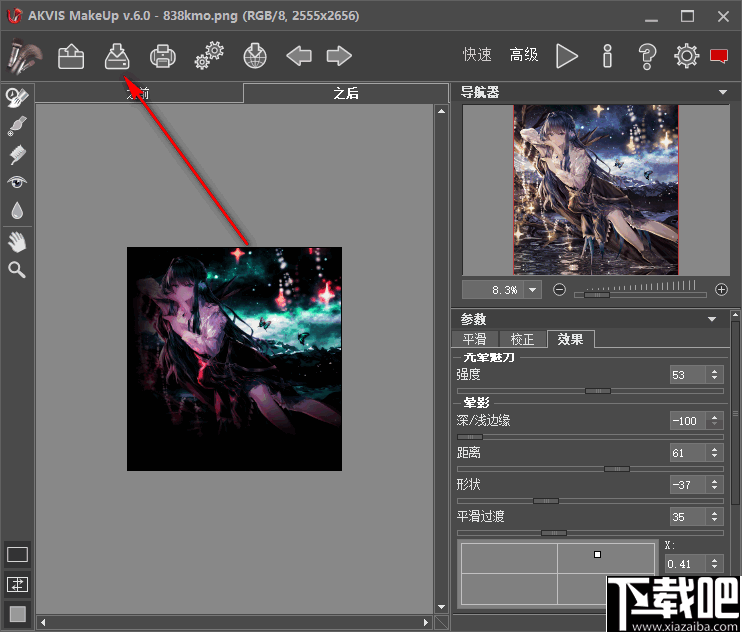This screenshot has width=742, height=632.
Task: Click the navigator preview thumbnail
Action: (x=596, y=190)
